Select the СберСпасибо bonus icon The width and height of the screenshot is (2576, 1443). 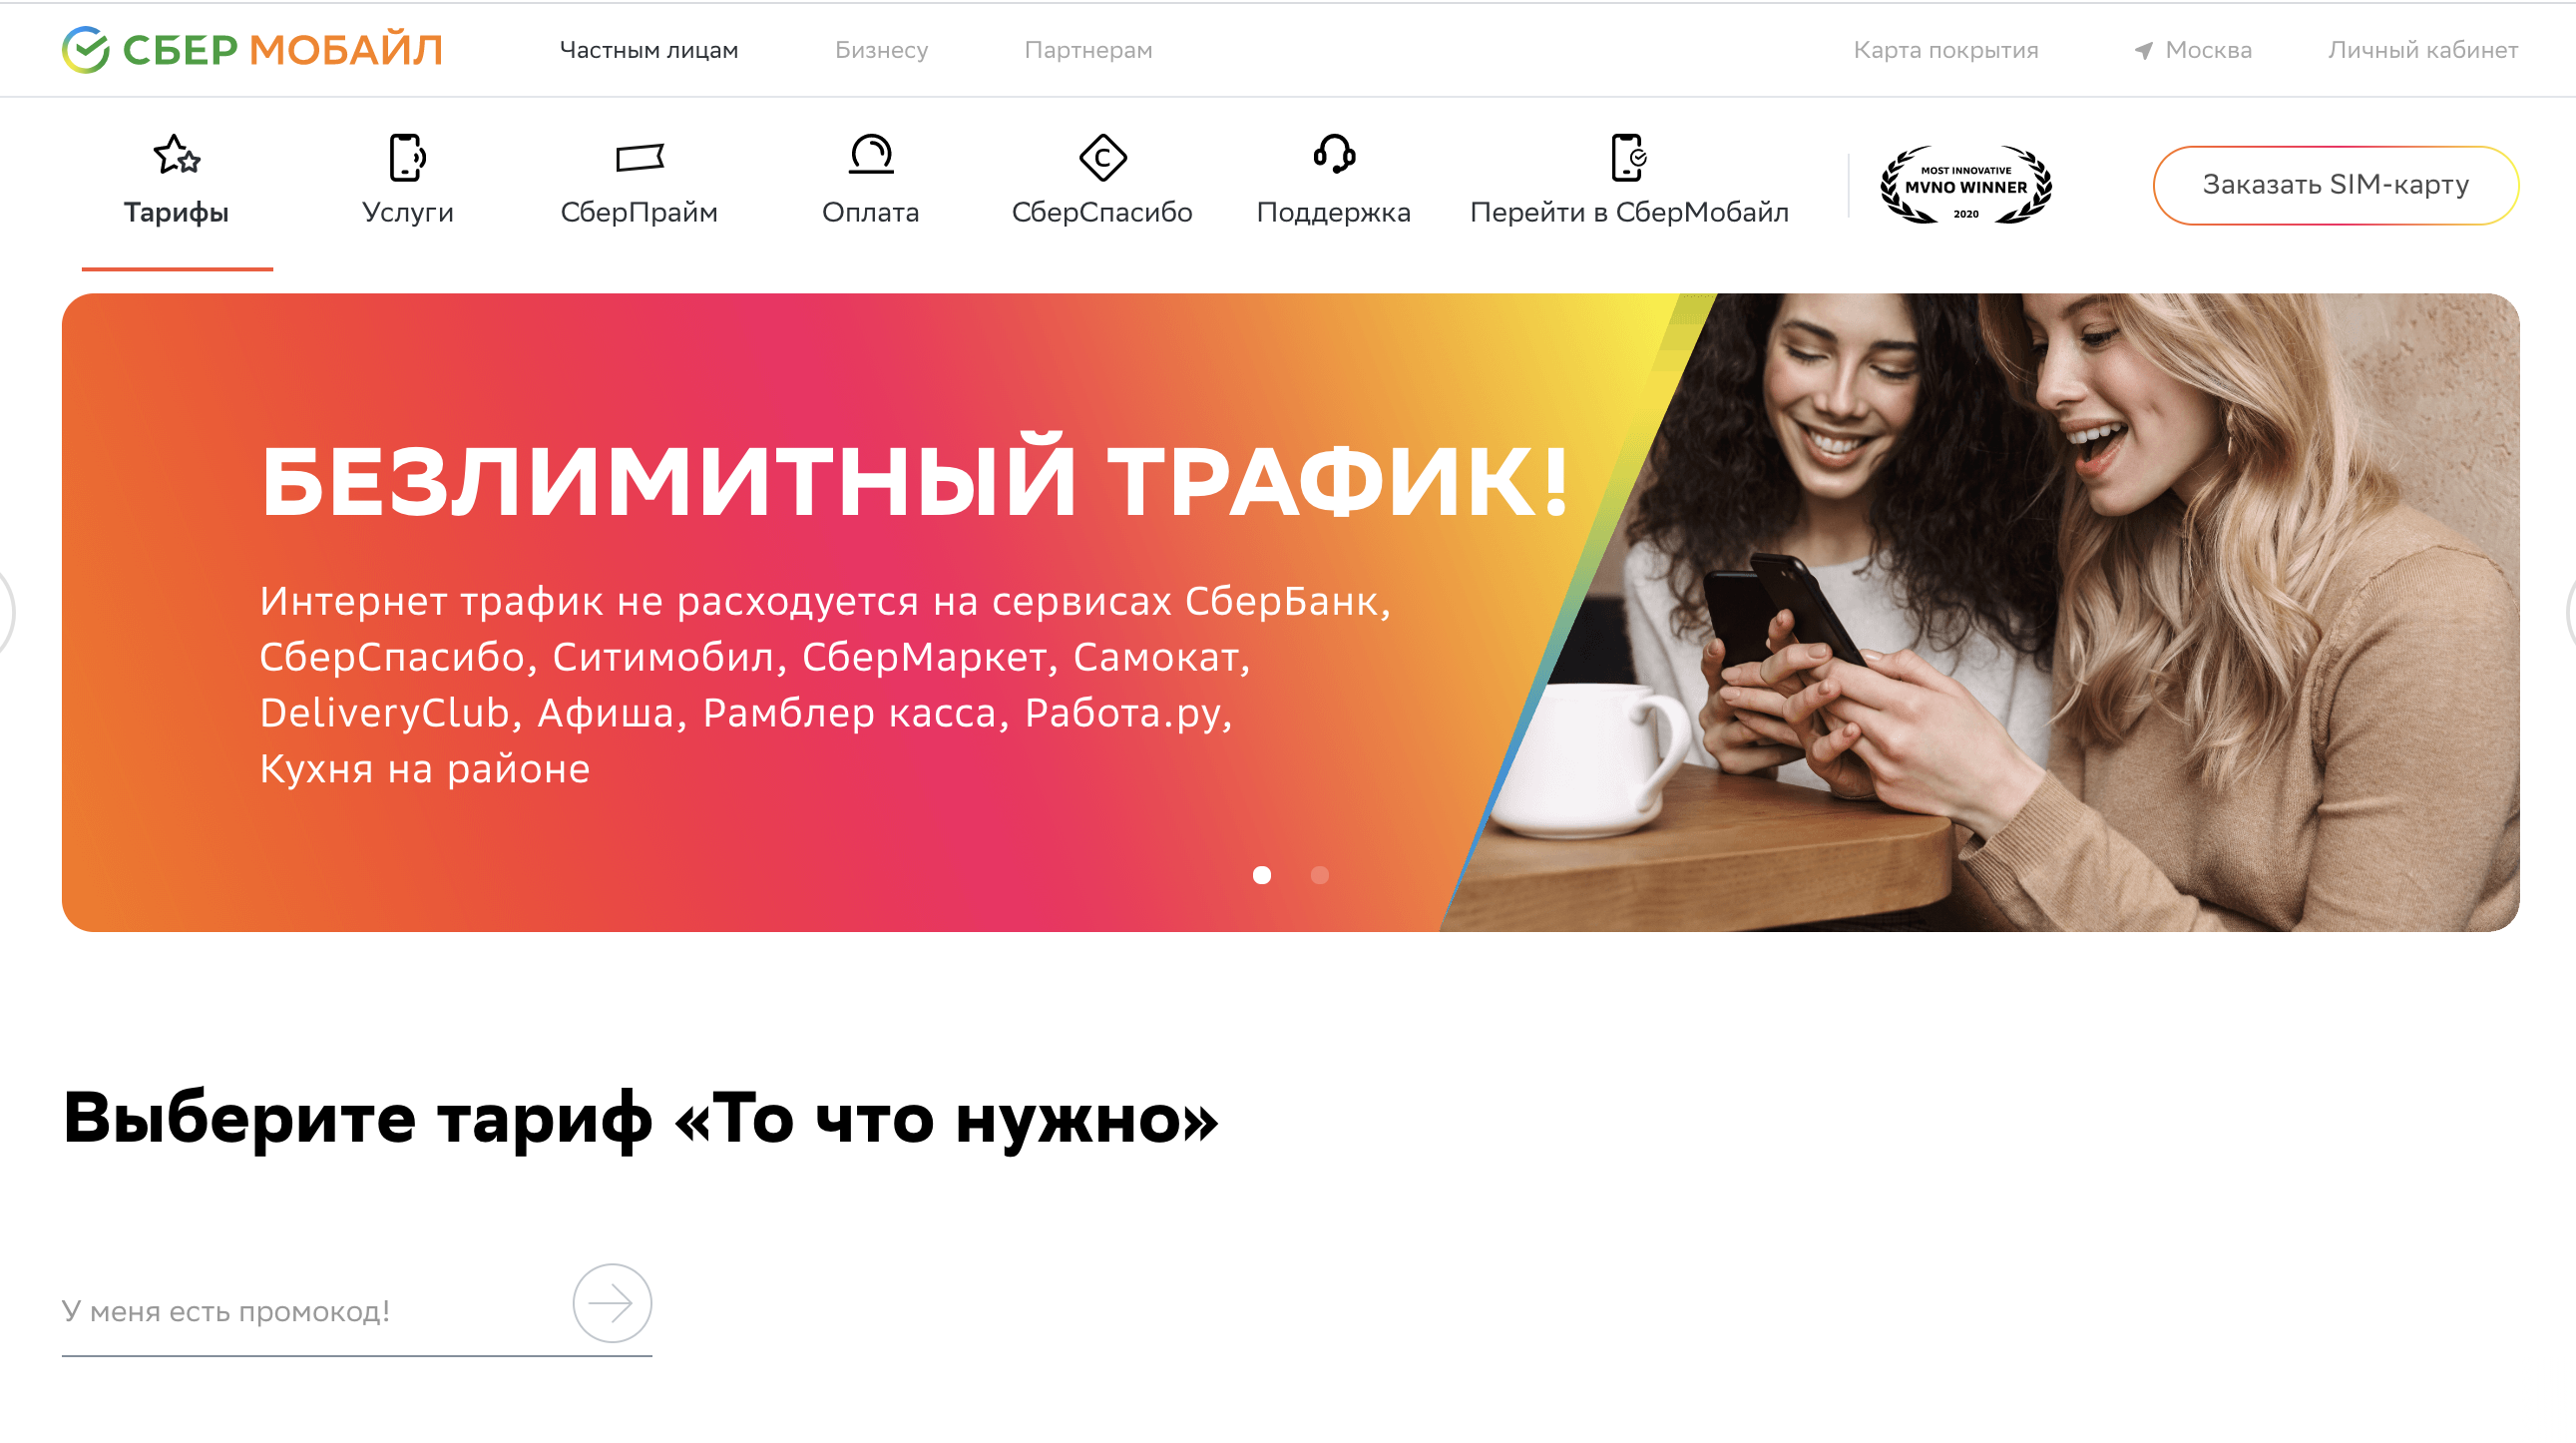coord(1104,157)
